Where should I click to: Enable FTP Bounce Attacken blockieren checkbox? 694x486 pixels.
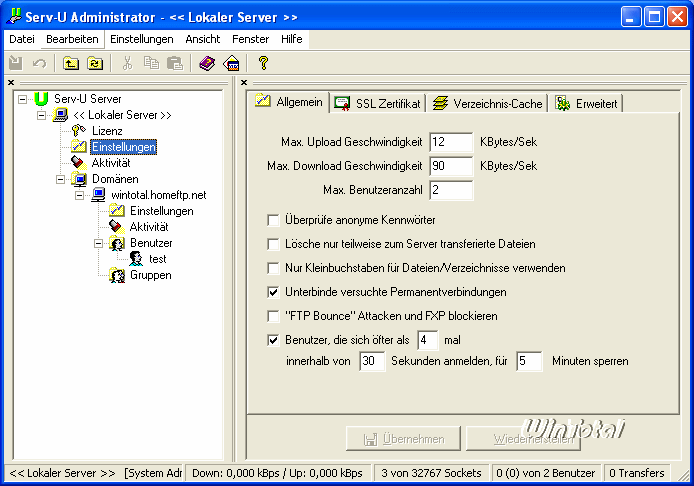[274, 316]
